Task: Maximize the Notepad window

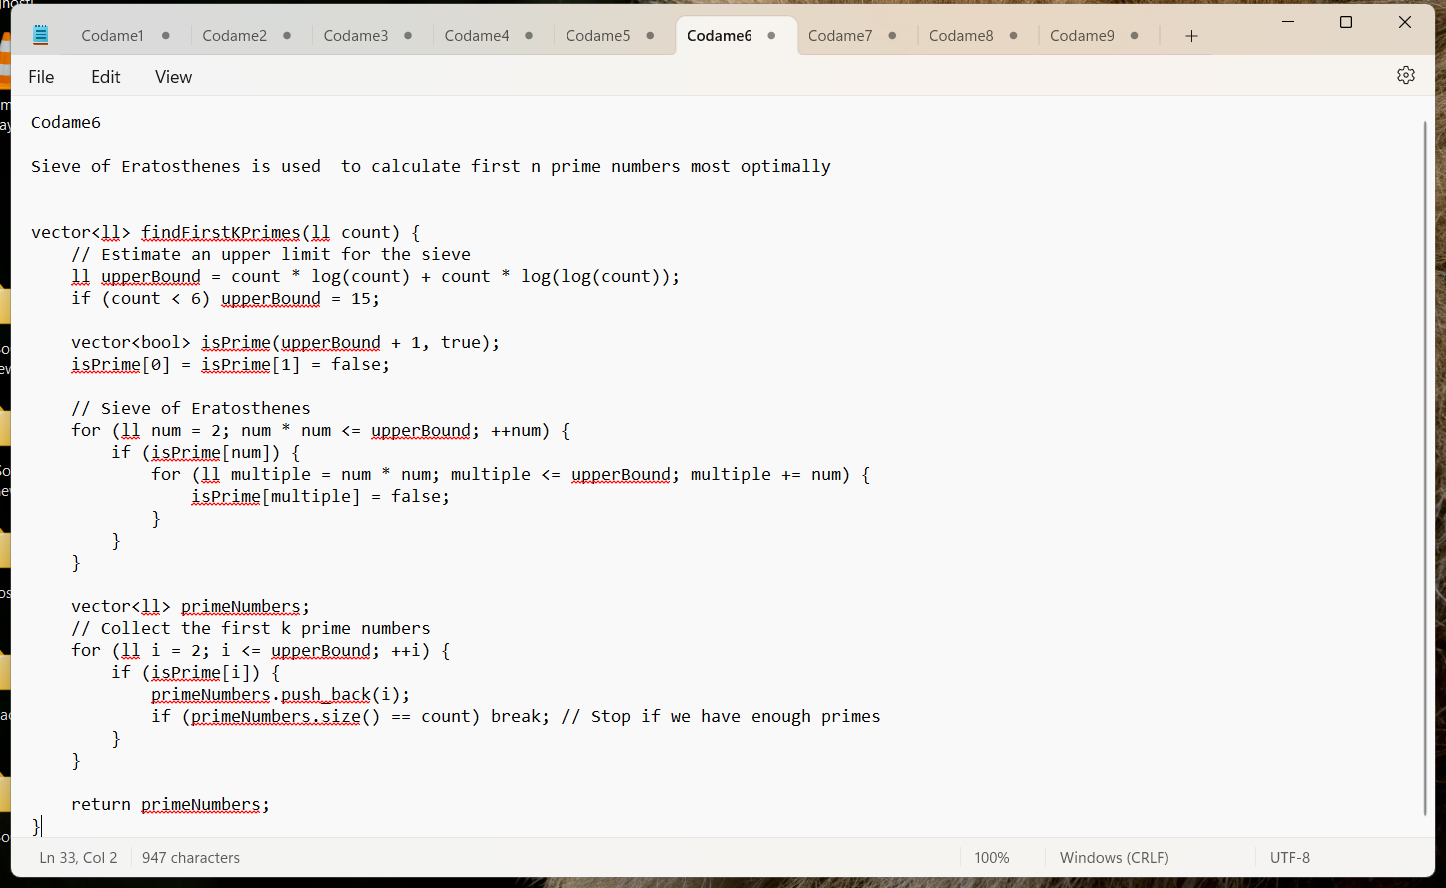Action: click(x=1346, y=22)
